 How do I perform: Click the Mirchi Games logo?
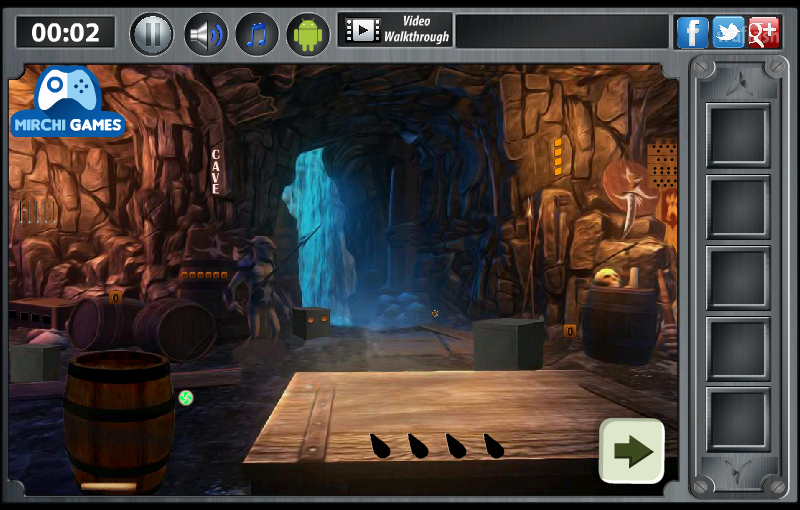pyautogui.click(x=67, y=101)
